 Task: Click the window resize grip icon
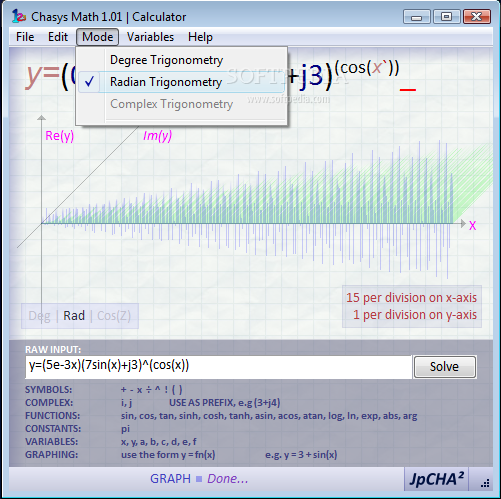point(485,483)
